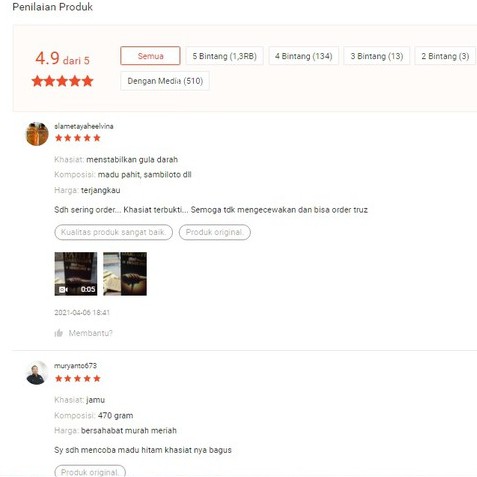Show 2 Bintang reviews
477x477 pixels.
(x=445, y=56)
